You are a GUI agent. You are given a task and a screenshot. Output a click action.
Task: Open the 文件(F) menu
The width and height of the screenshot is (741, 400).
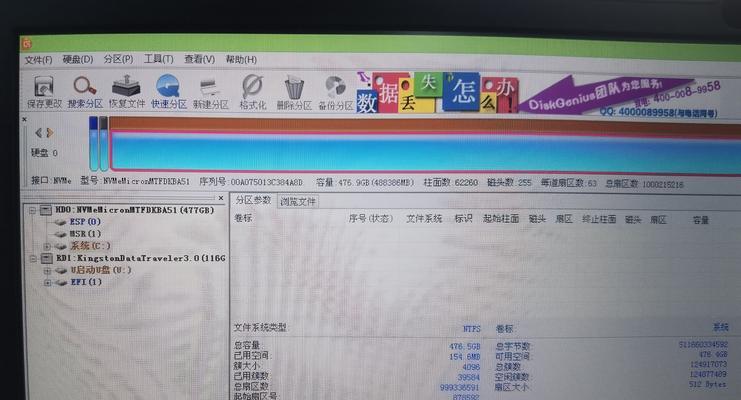(38, 60)
